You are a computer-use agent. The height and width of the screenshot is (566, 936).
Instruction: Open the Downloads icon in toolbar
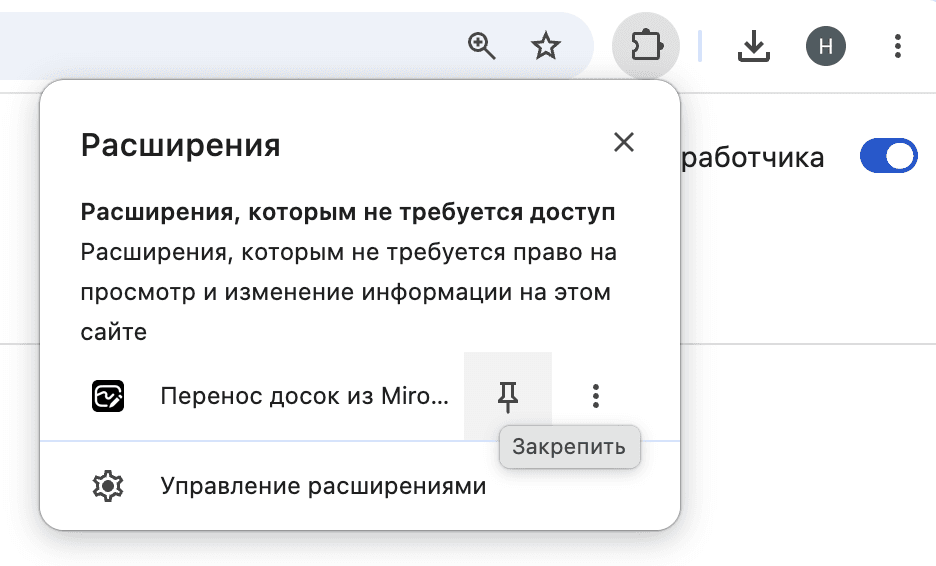tap(753, 46)
